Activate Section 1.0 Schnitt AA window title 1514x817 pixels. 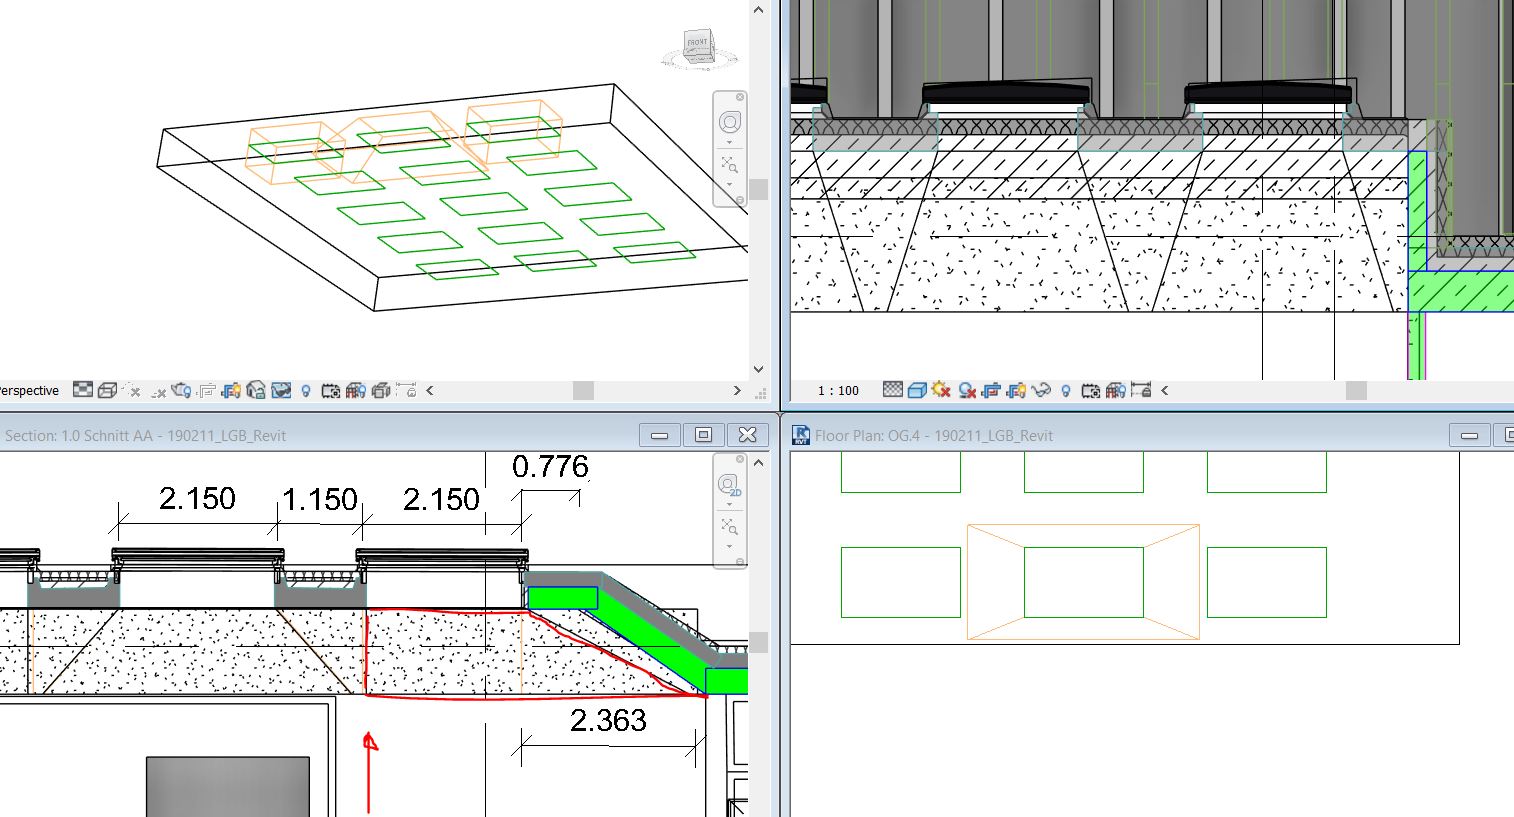click(145, 436)
